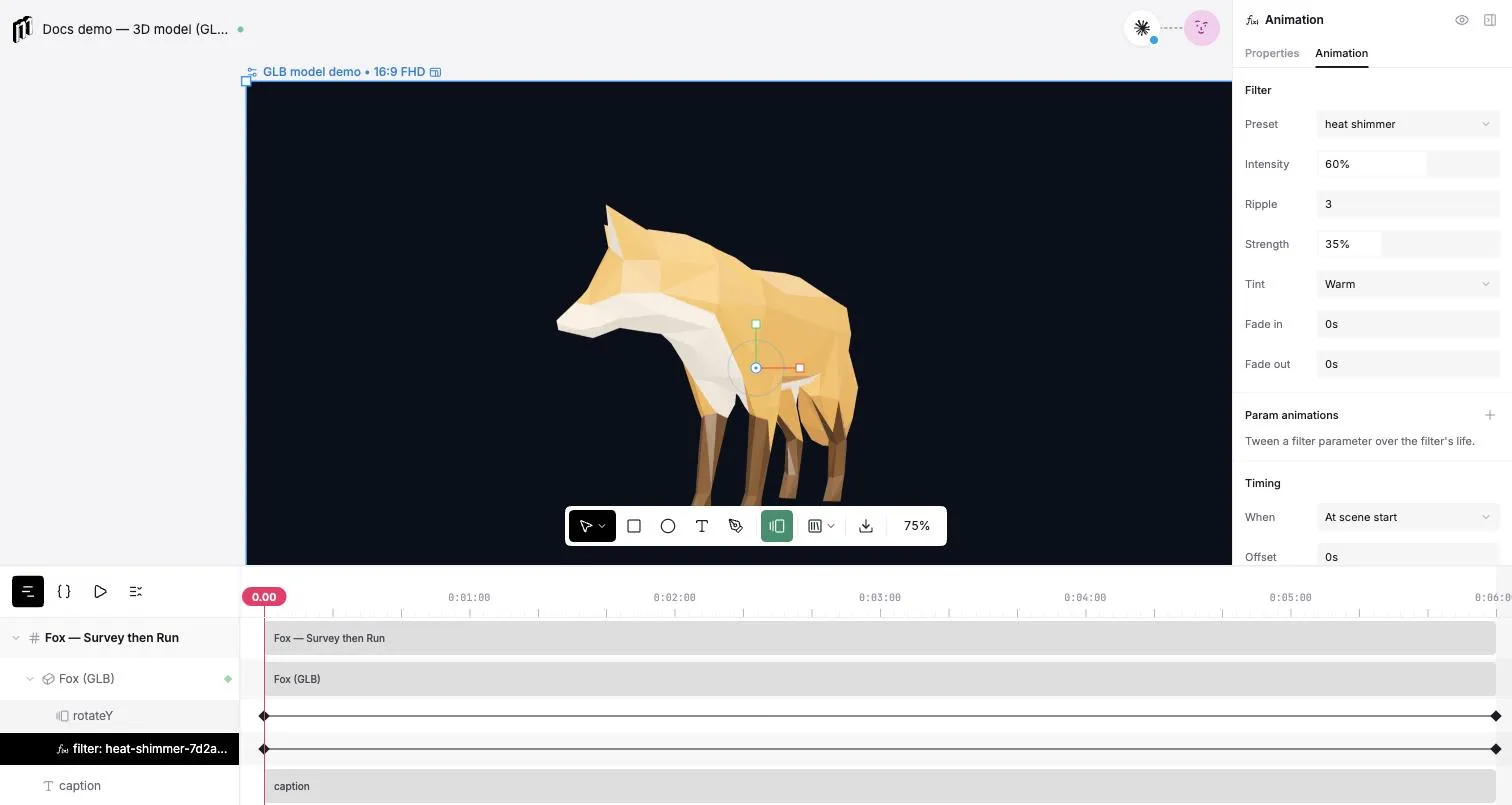Click the sparkle collaborator avatar
This screenshot has height=805, width=1512.
tap(1141, 28)
